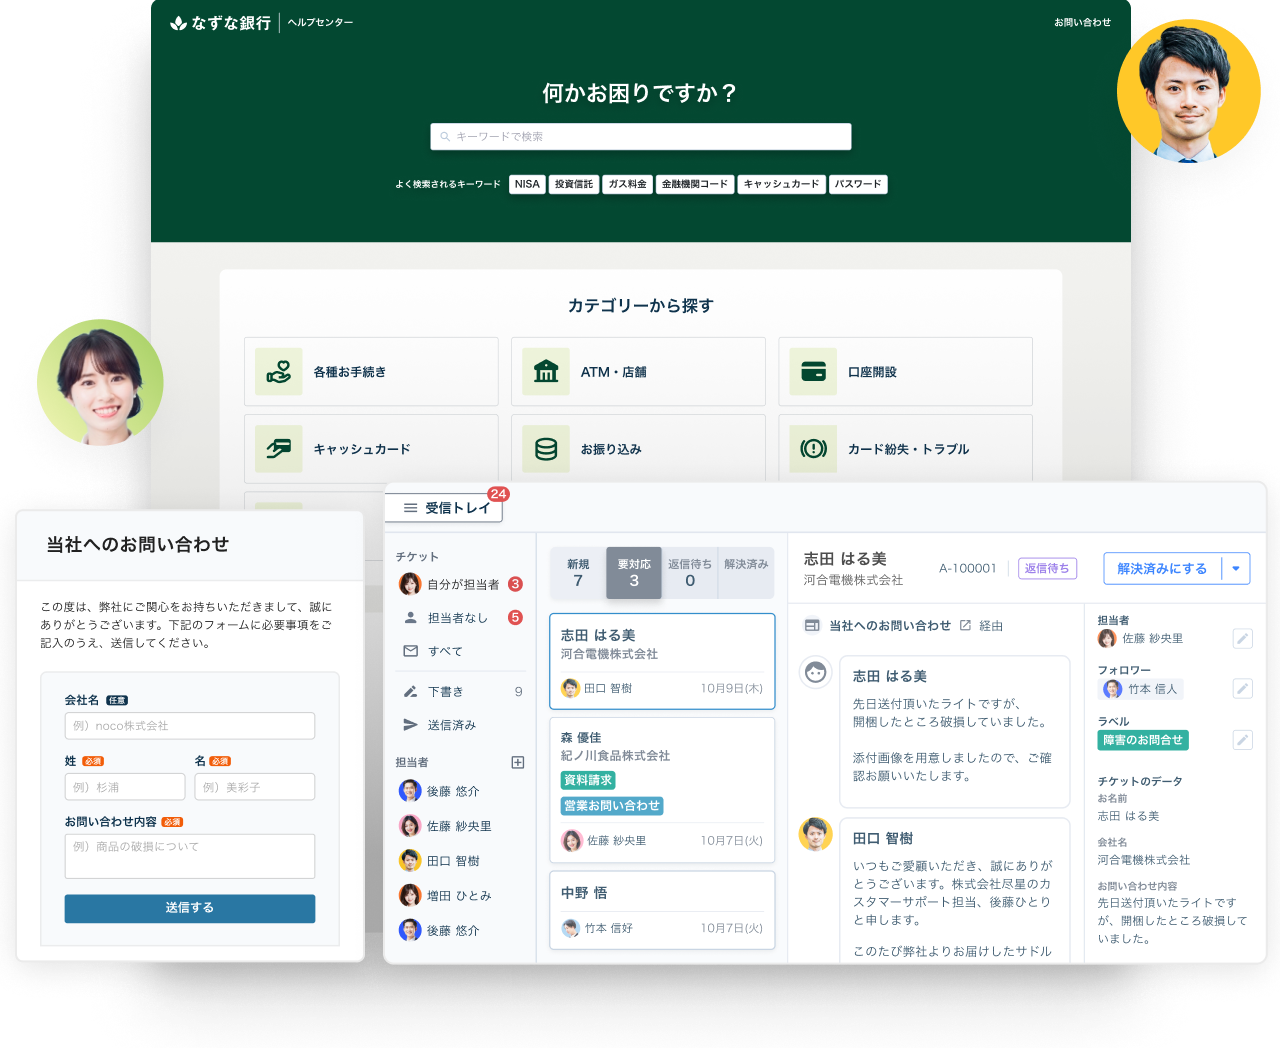This screenshot has width=1280, height=1048.
Task: Click 田口 智樹 avatar in the reply message
Action: [x=816, y=834]
